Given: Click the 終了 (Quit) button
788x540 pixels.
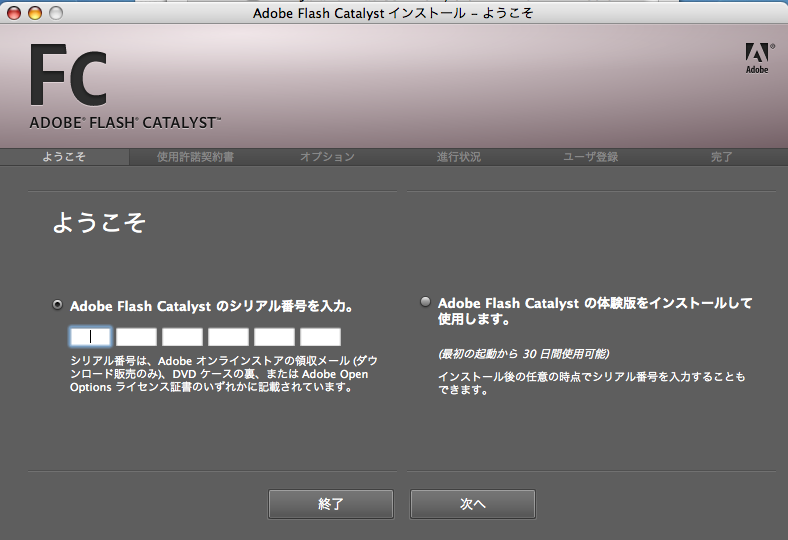Looking at the screenshot, I should click(331, 504).
